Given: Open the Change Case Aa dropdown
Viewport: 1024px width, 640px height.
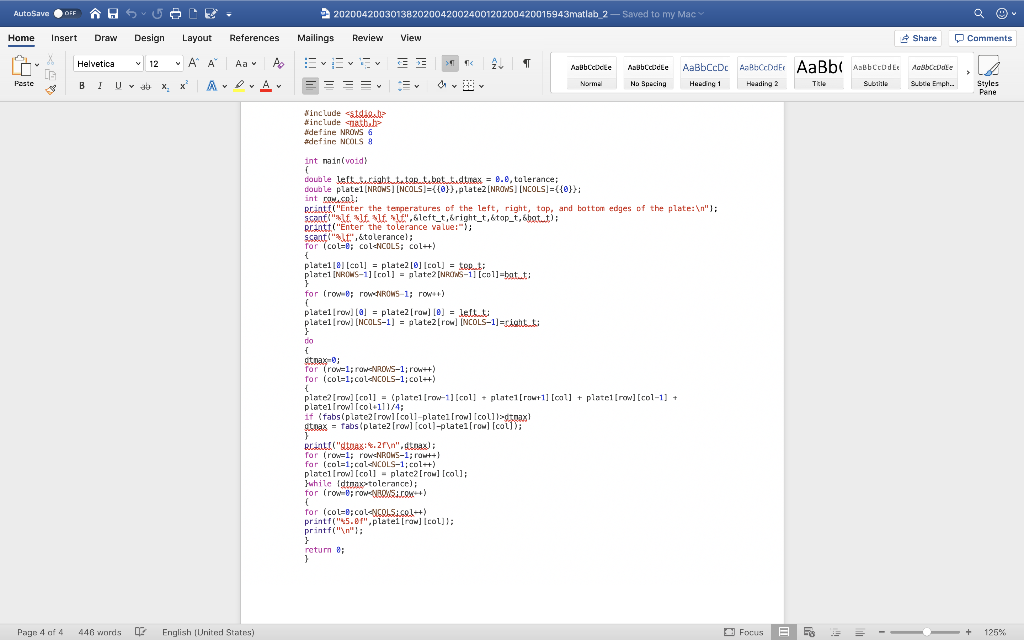Looking at the screenshot, I should tap(246, 63).
